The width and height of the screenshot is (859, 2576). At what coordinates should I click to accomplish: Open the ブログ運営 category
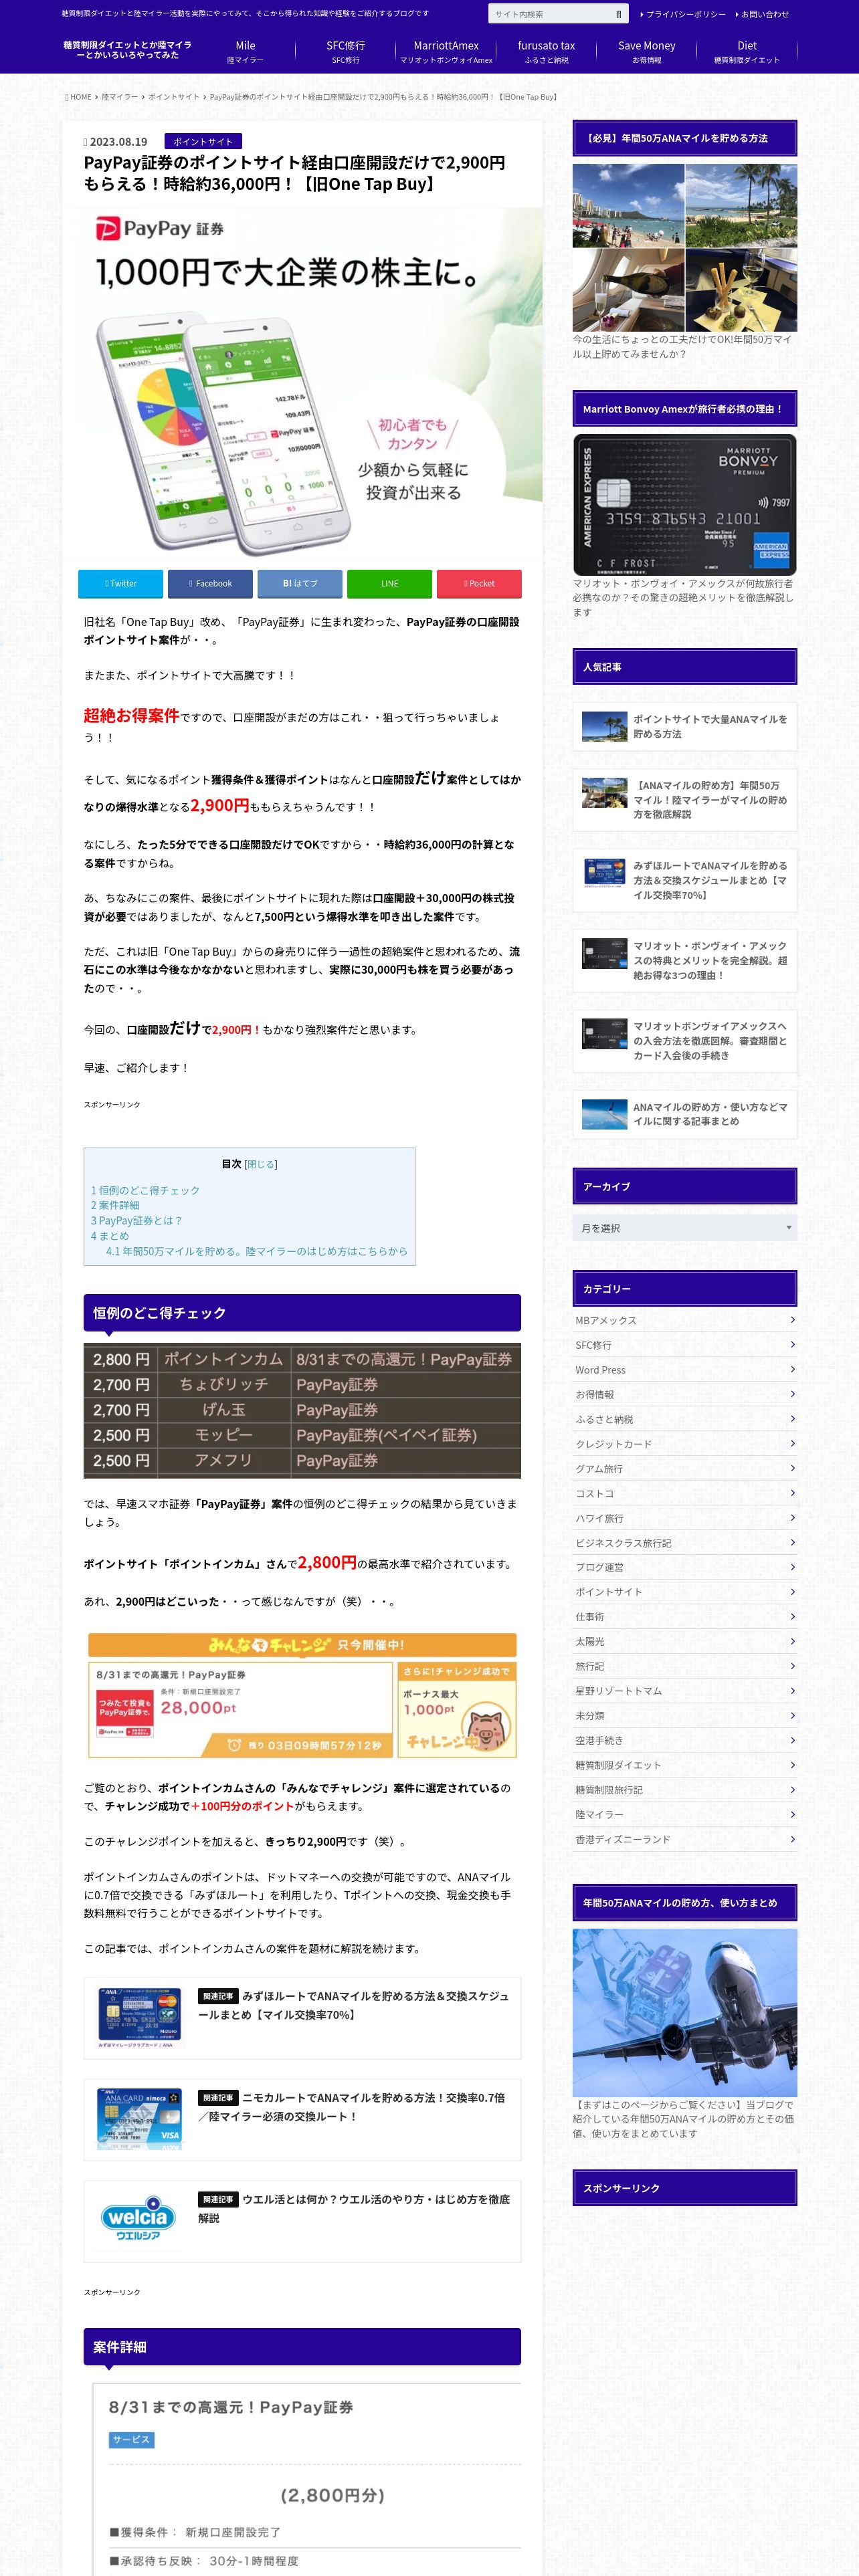684,1567
